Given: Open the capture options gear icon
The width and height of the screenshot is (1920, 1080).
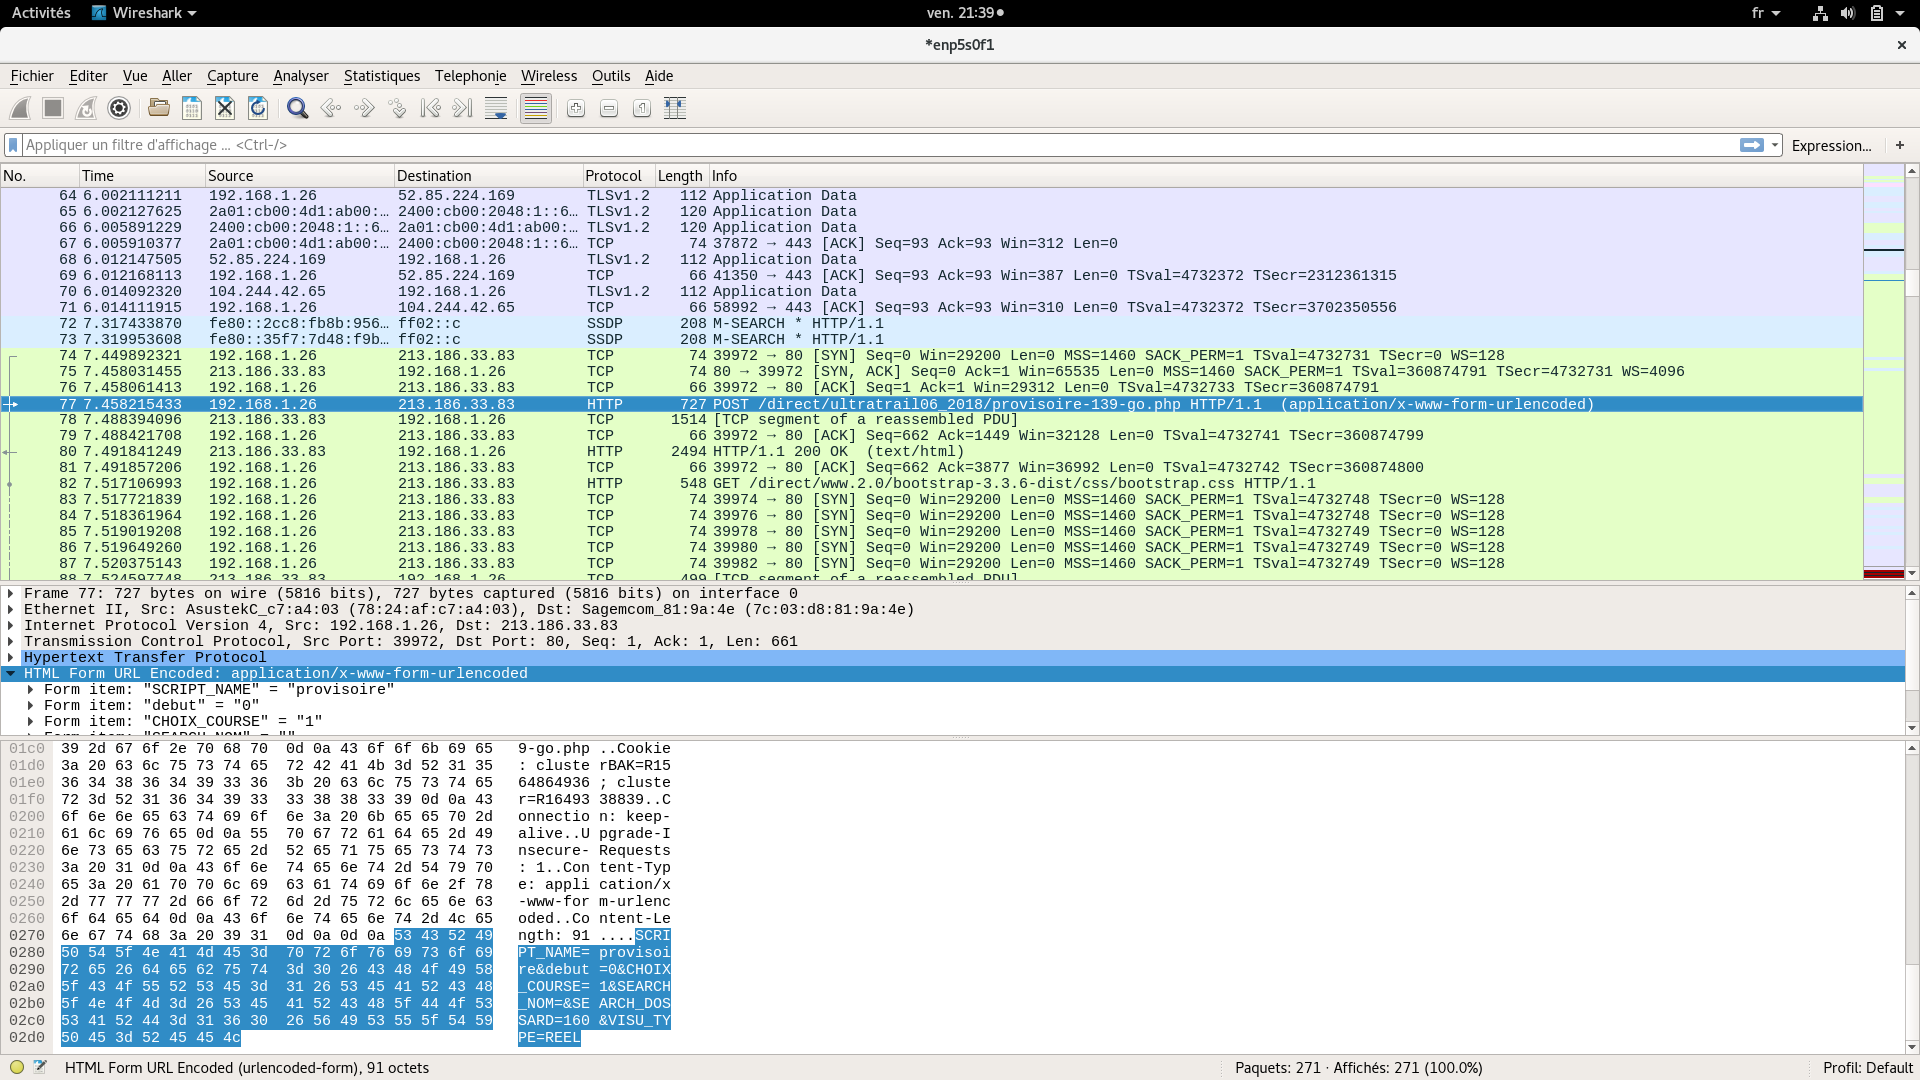Looking at the screenshot, I should tap(119, 108).
